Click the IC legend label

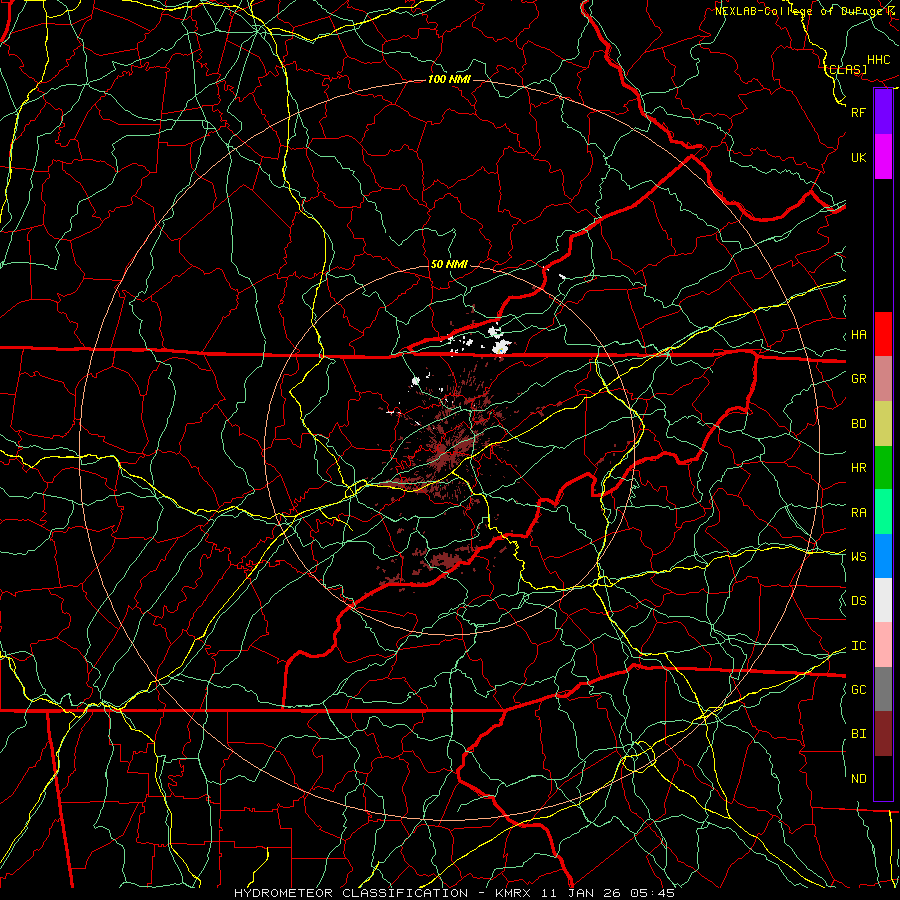click(858, 646)
